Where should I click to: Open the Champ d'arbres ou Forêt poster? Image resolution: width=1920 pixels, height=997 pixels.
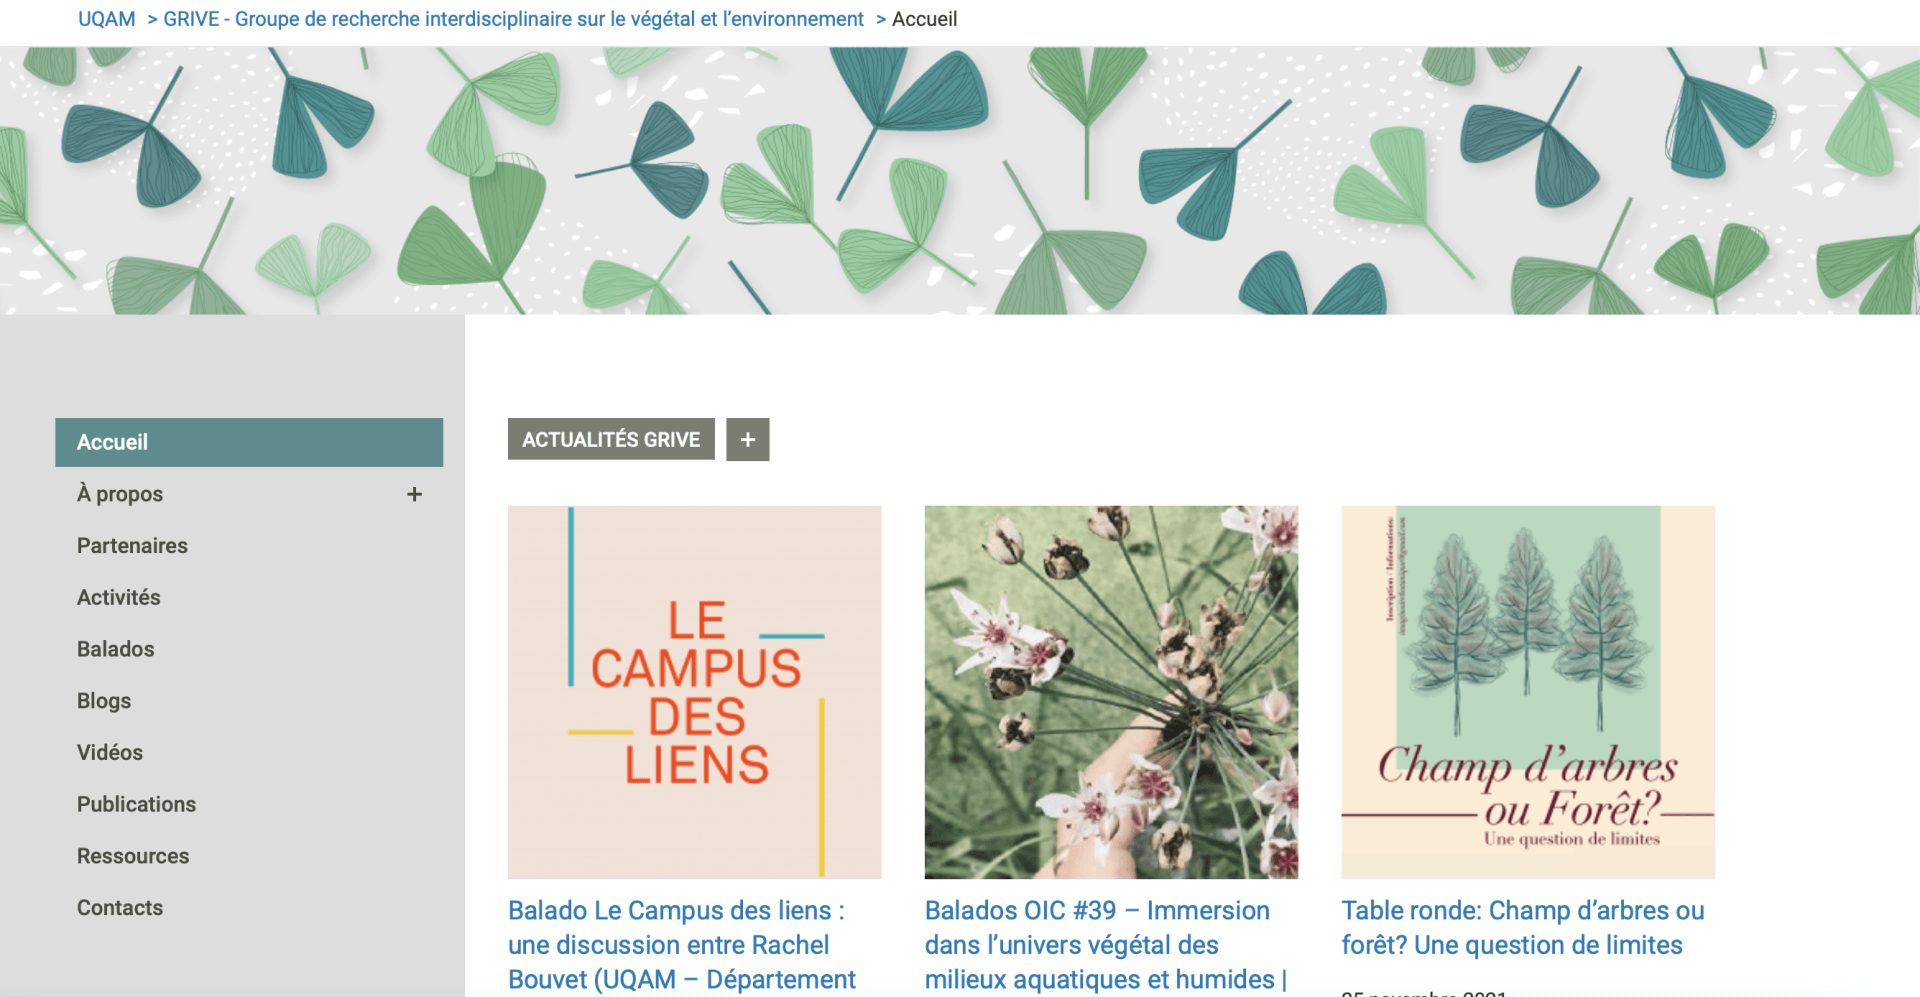pos(1528,692)
